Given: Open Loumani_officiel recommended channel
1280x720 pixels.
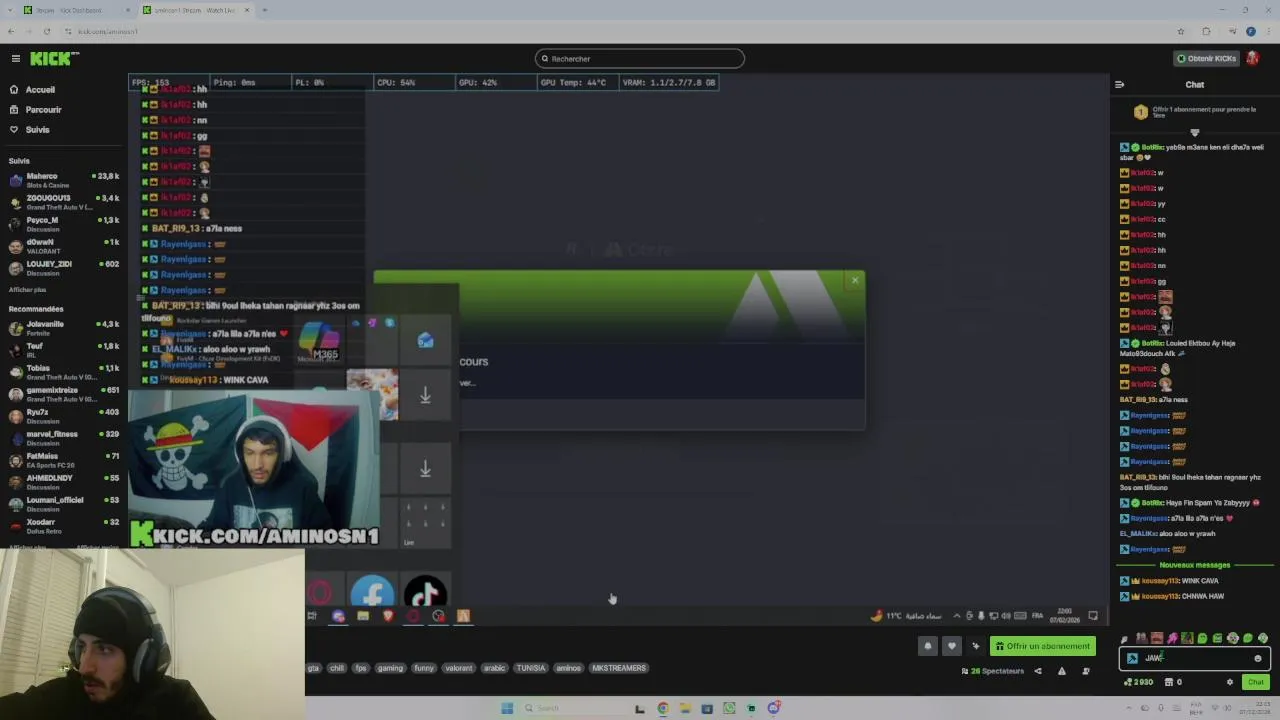Looking at the screenshot, I should pyautogui.click(x=64, y=504).
